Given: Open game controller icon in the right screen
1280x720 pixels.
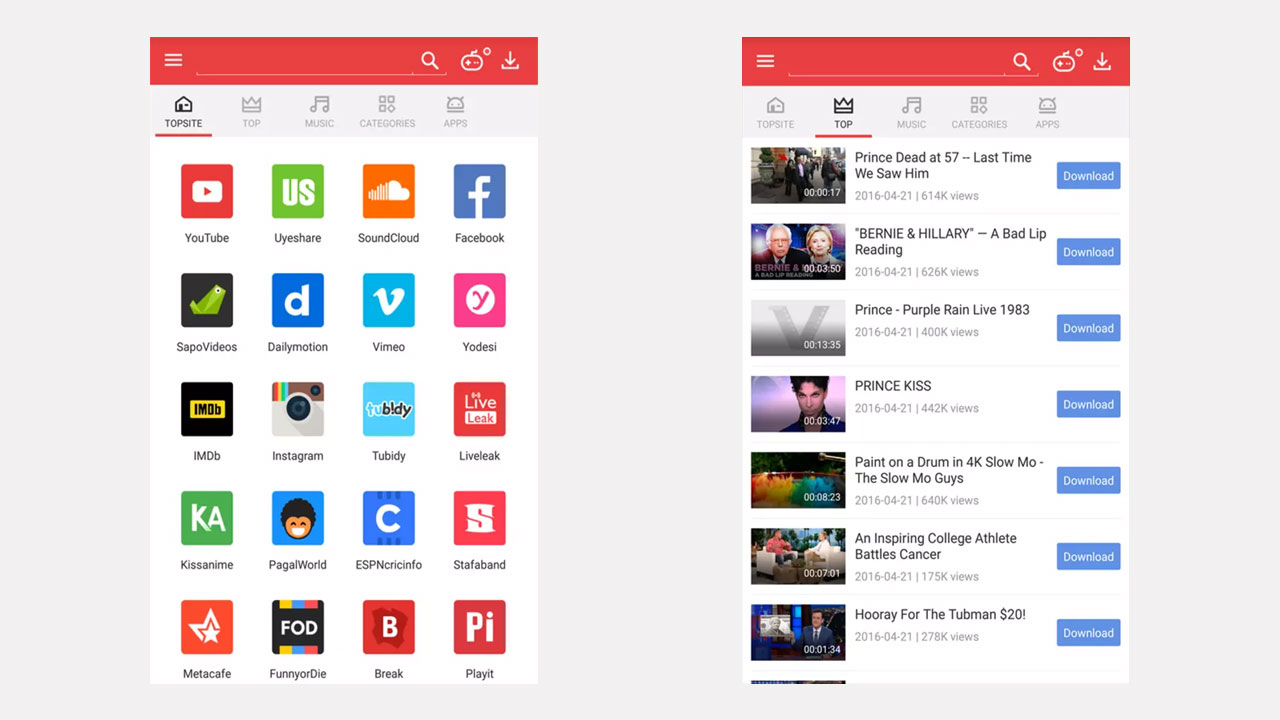Looking at the screenshot, I should [x=1066, y=61].
